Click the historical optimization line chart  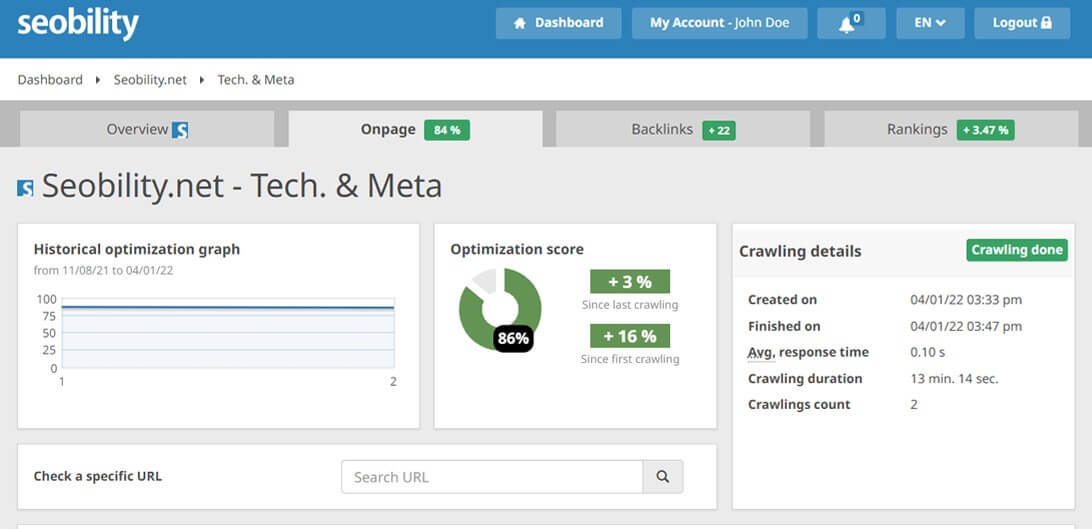click(228, 334)
